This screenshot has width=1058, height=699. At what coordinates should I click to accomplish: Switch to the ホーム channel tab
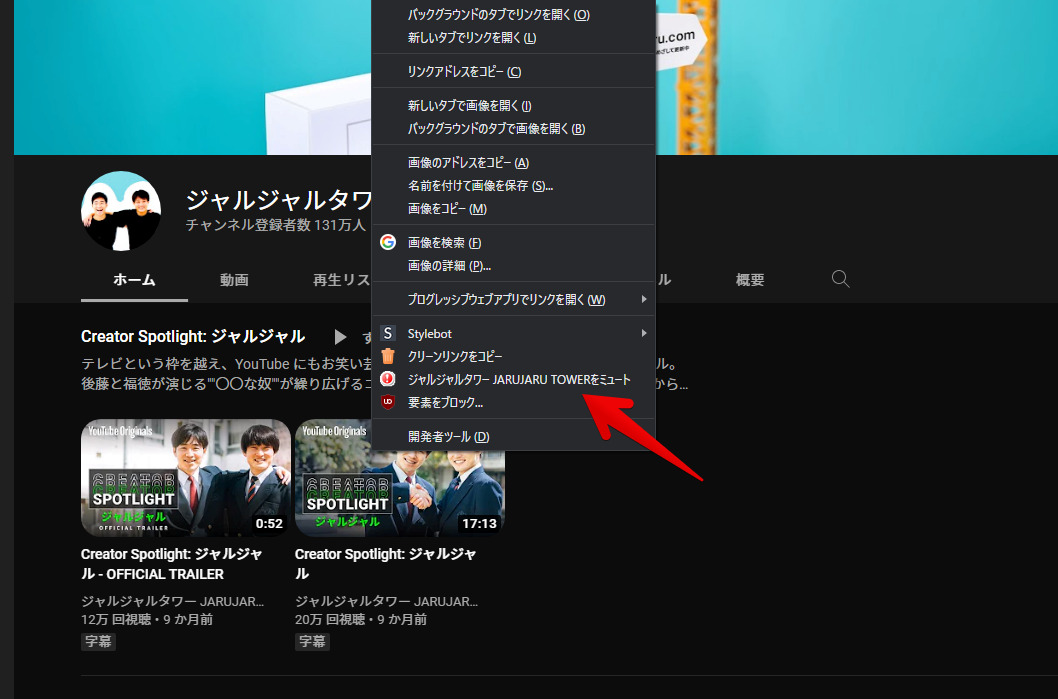(134, 279)
